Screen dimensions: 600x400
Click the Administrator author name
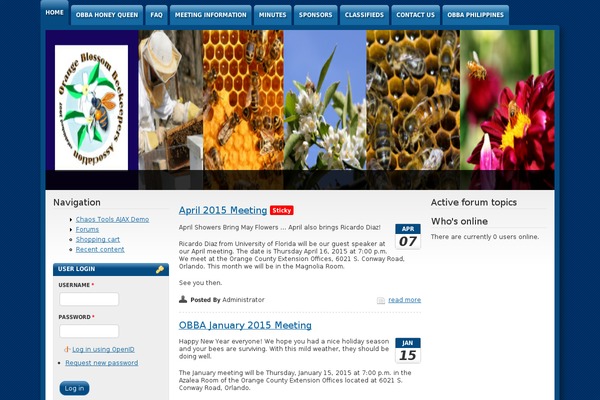243,300
